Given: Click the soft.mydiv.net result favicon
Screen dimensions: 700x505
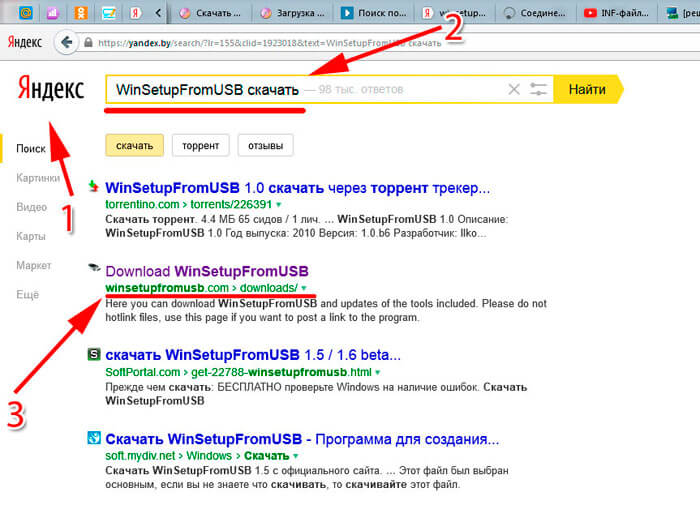Looking at the screenshot, I should (94, 438).
